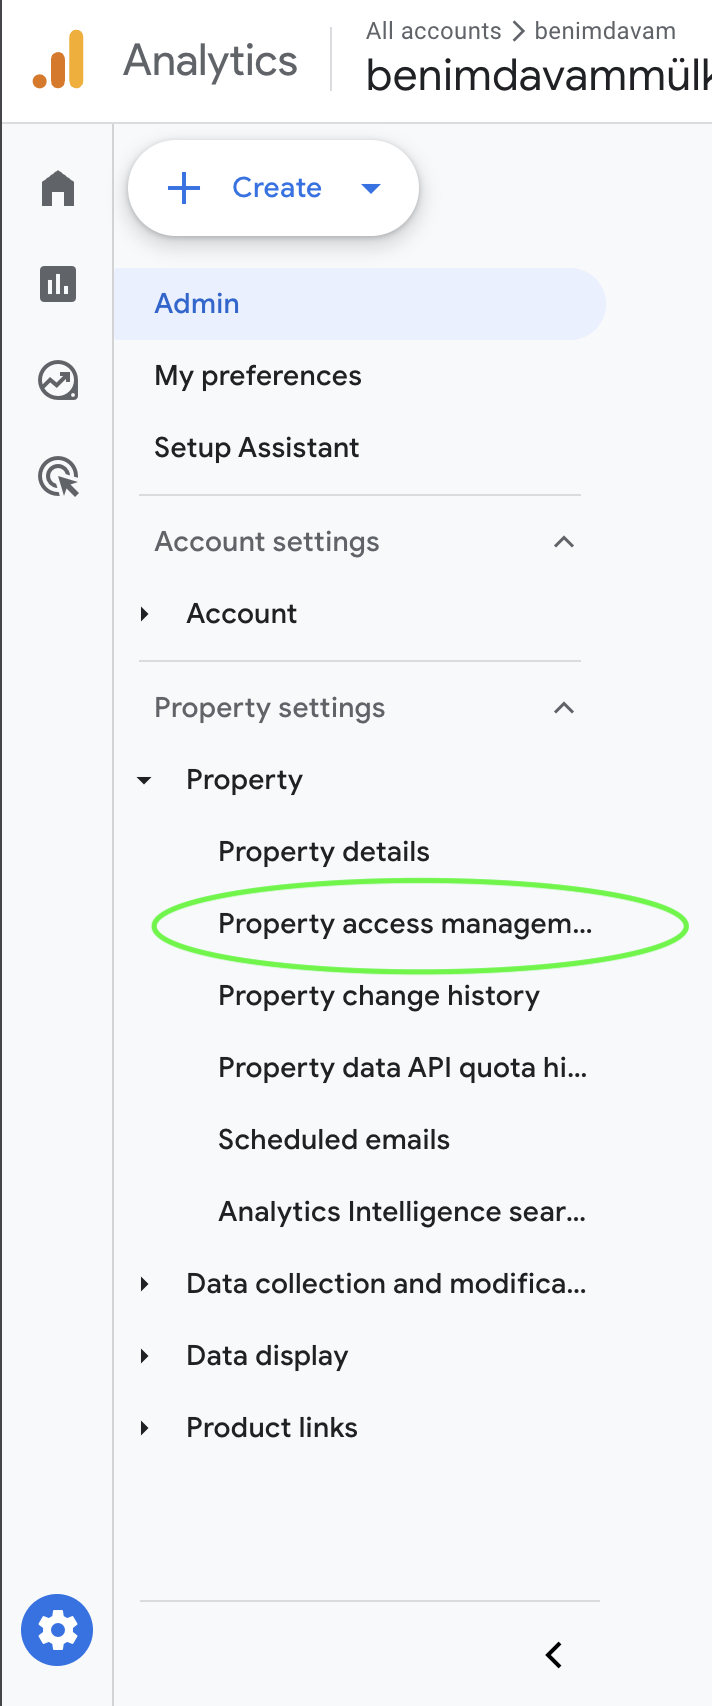Open Property access management
The height and width of the screenshot is (1706, 712).
tap(405, 924)
